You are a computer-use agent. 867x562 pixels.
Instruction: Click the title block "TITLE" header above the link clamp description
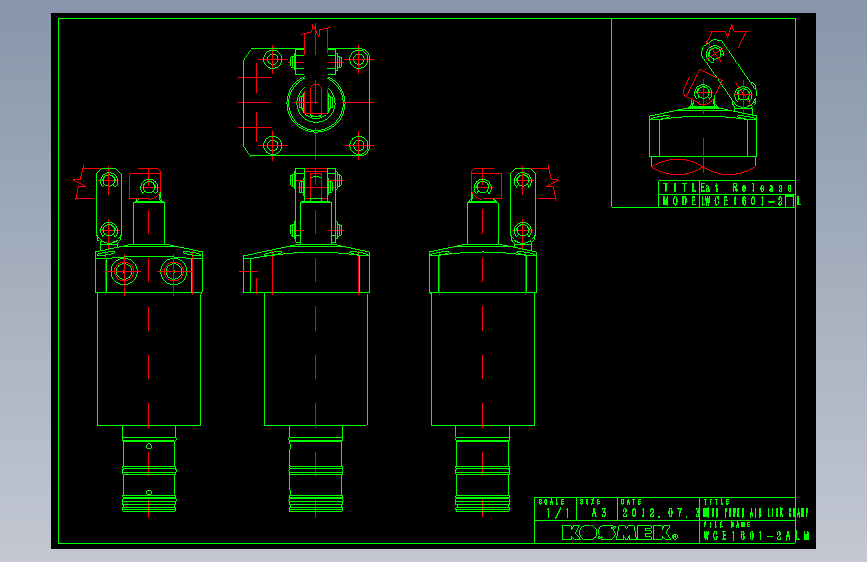[716, 502]
